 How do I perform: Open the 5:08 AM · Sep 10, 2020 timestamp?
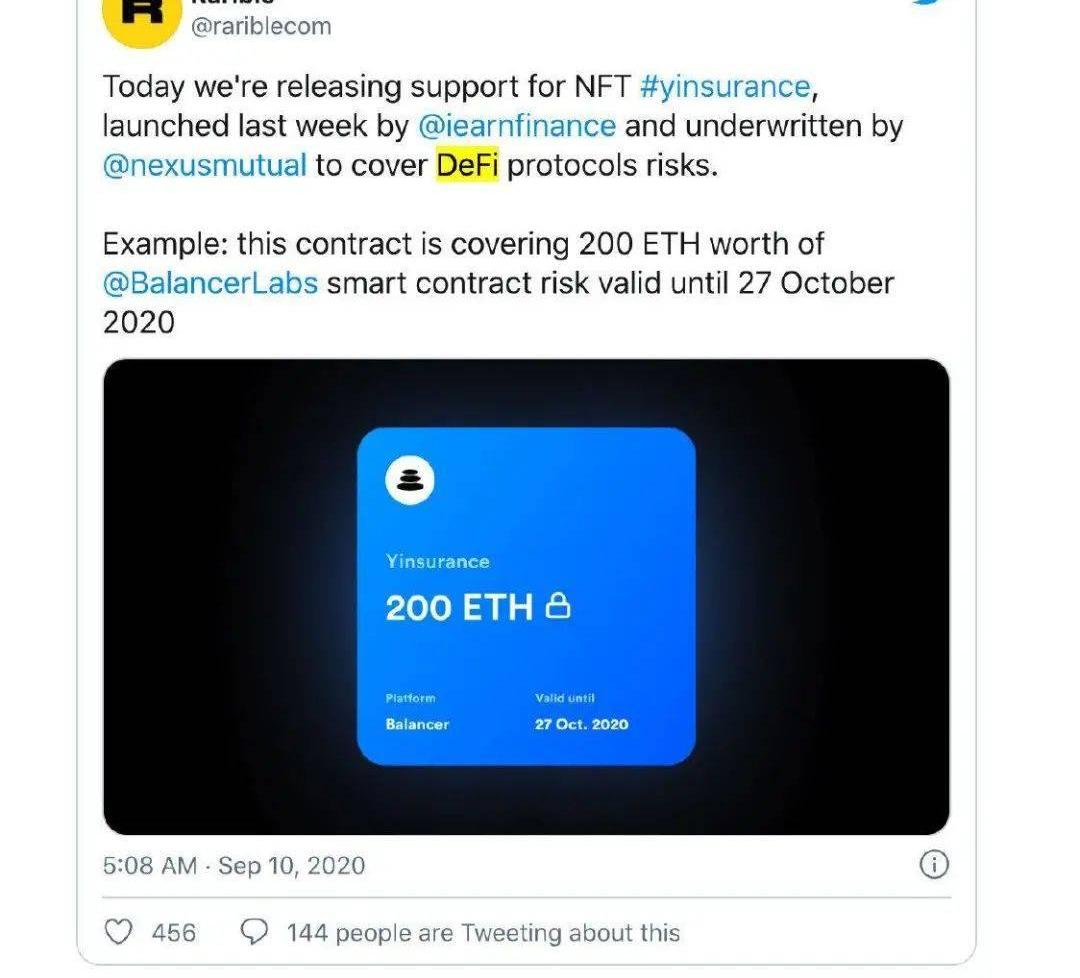click(x=234, y=865)
